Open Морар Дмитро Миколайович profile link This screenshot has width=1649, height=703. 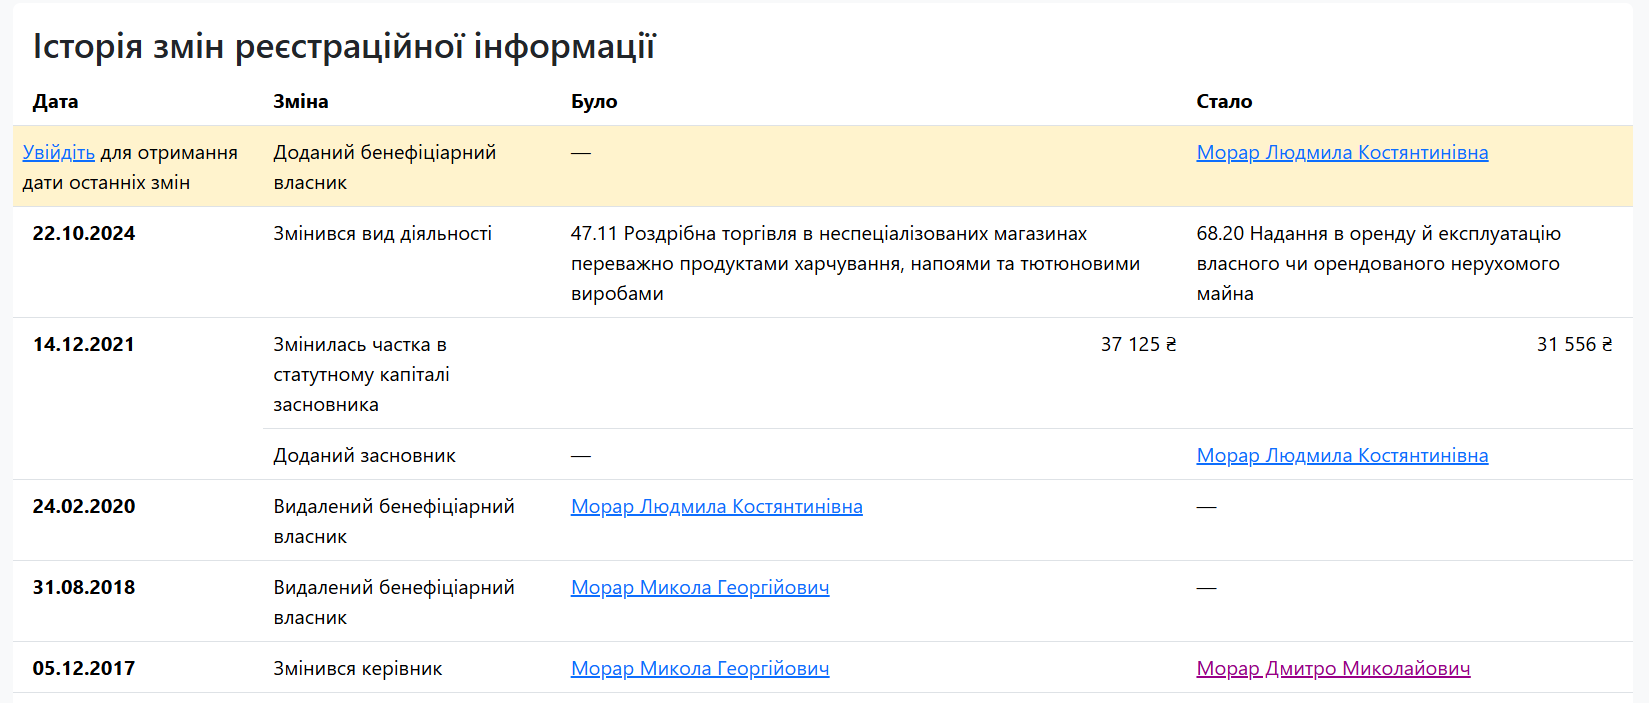[1332, 669]
